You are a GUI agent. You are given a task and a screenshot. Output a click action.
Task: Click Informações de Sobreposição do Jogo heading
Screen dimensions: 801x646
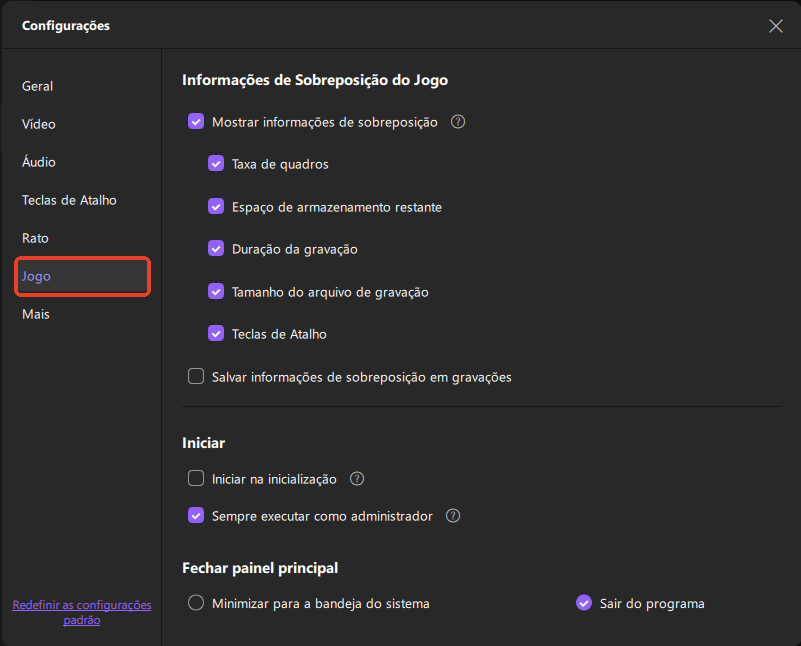(x=315, y=80)
